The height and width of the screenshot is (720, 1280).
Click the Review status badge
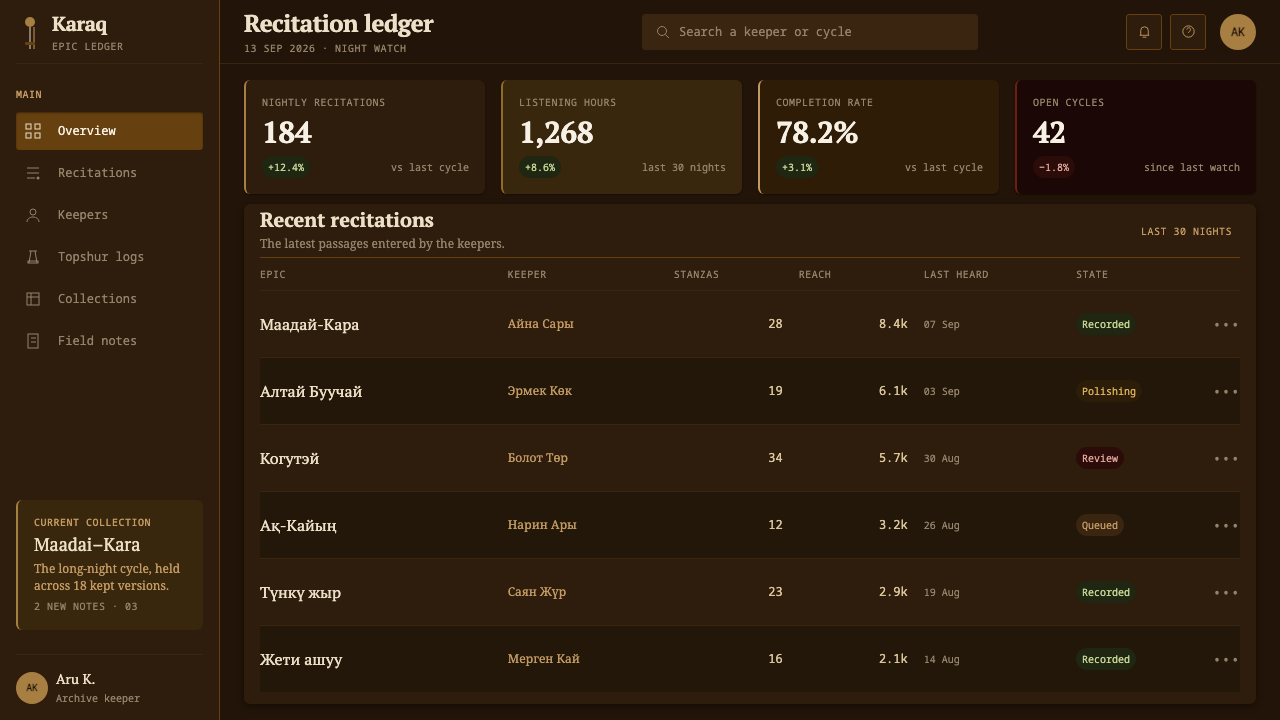coord(1100,458)
